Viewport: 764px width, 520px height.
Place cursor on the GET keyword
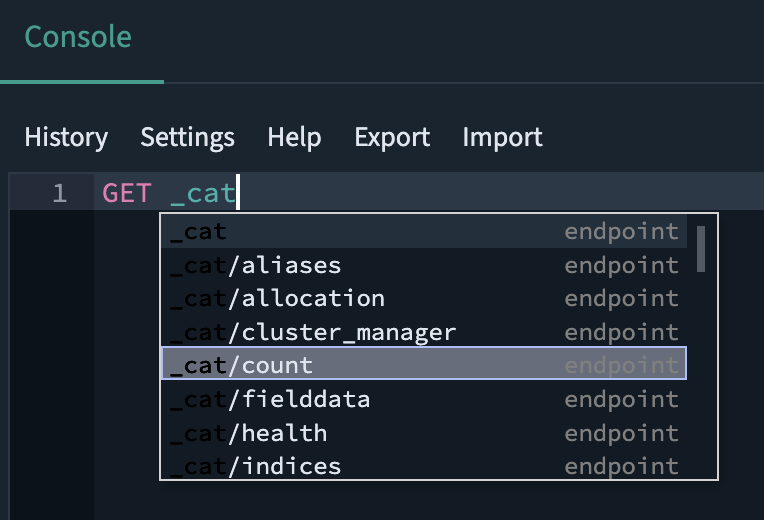pyautogui.click(x=126, y=193)
